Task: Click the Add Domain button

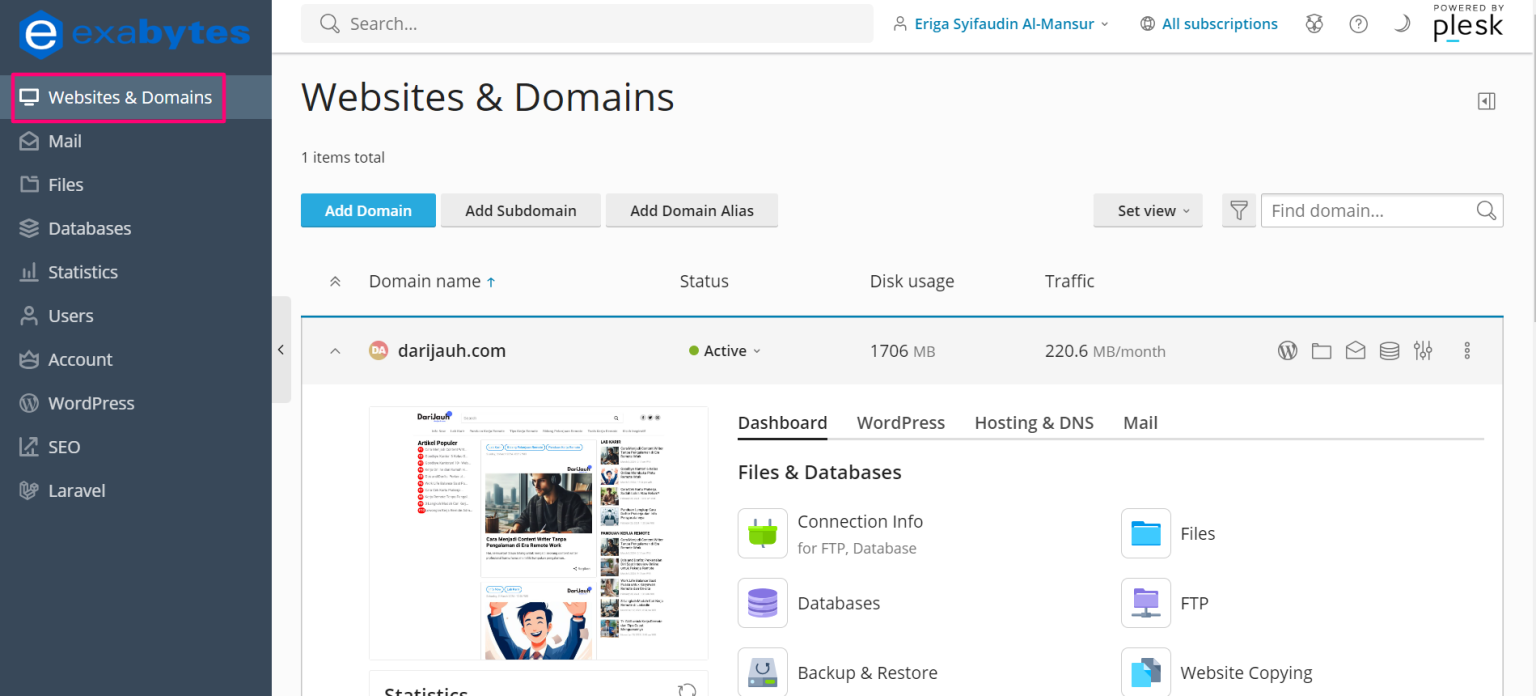Action: pos(368,211)
